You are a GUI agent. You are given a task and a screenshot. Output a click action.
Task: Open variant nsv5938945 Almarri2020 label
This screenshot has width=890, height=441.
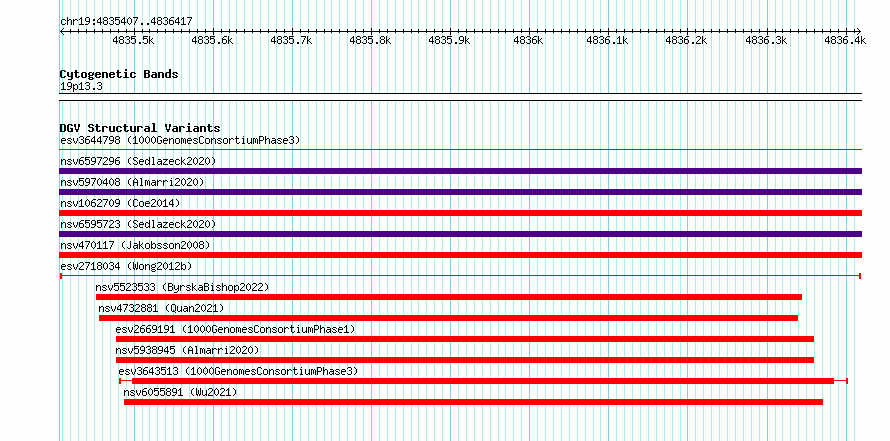[x=187, y=350]
